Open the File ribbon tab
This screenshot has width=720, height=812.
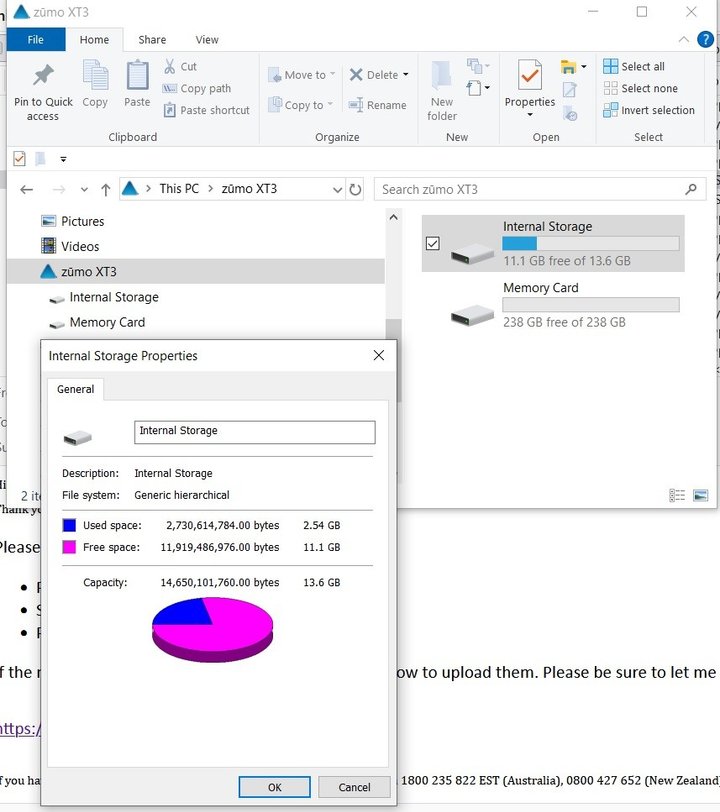coord(36,39)
